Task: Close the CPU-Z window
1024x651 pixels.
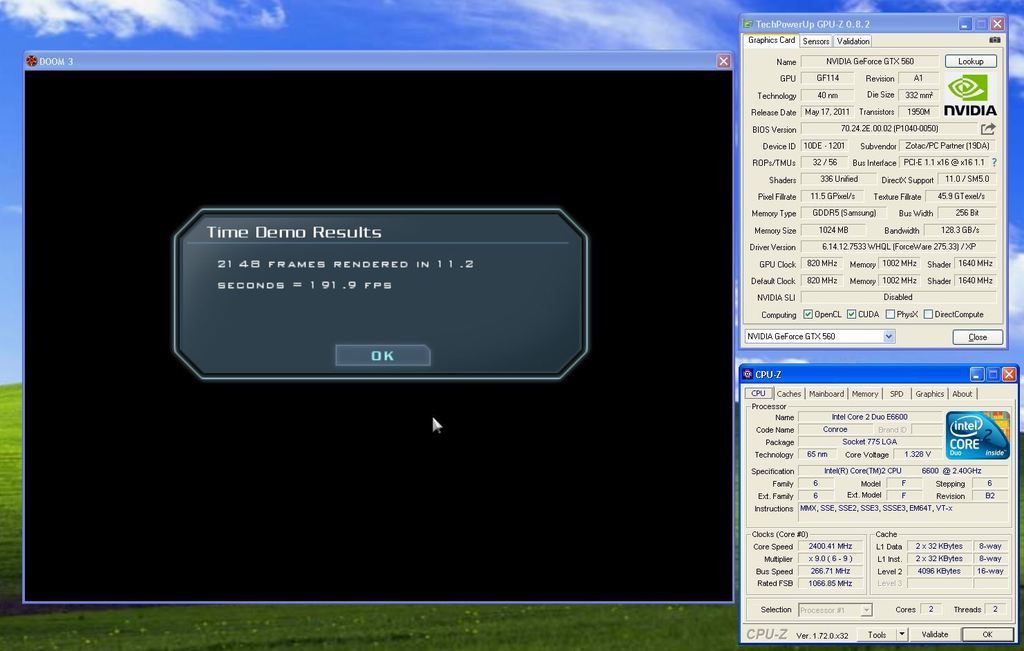Action: coord(1009,374)
